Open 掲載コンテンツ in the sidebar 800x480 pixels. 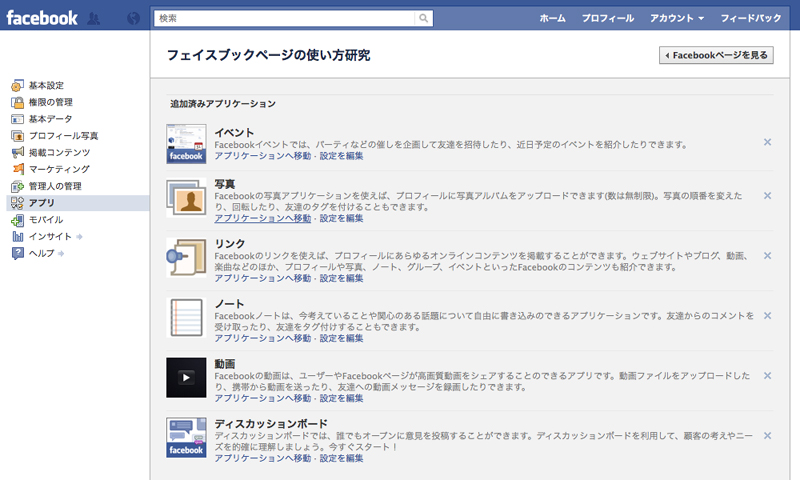(59, 153)
